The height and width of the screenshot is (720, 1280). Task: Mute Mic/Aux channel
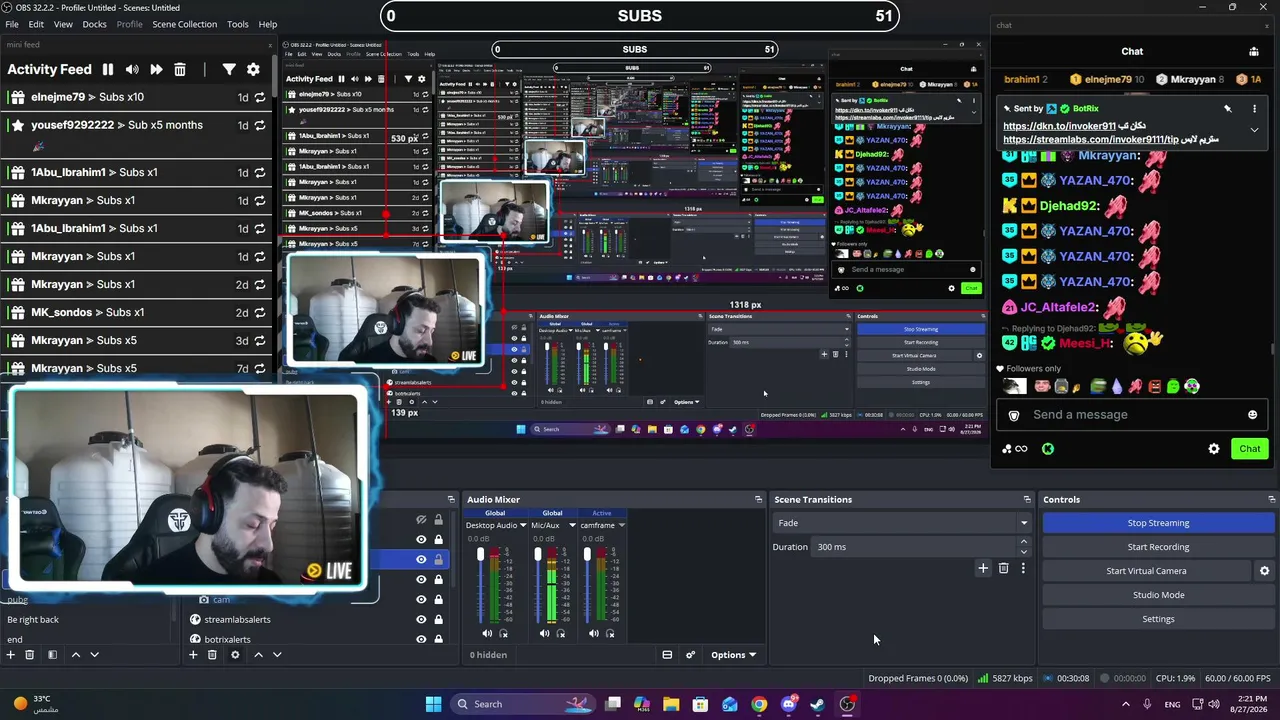tap(544, 633)
